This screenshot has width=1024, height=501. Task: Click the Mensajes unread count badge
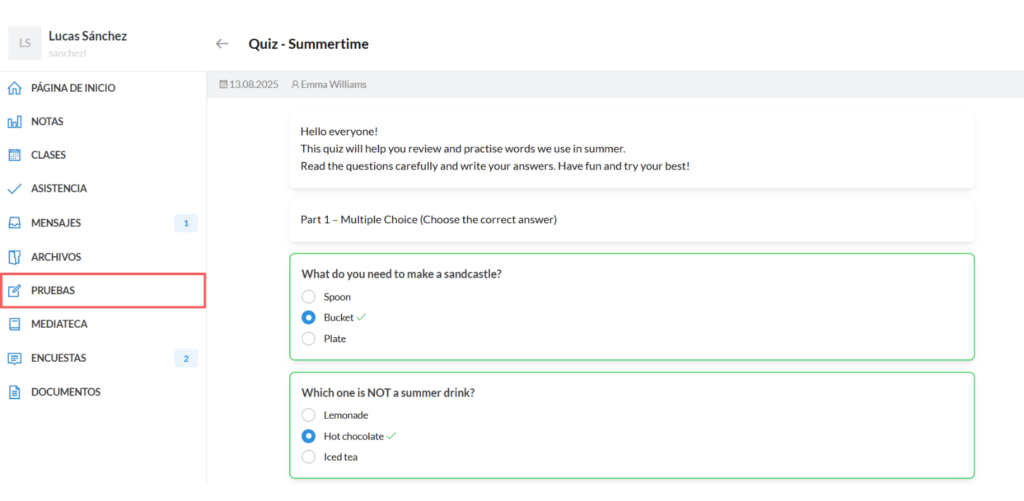pos(186,223)
